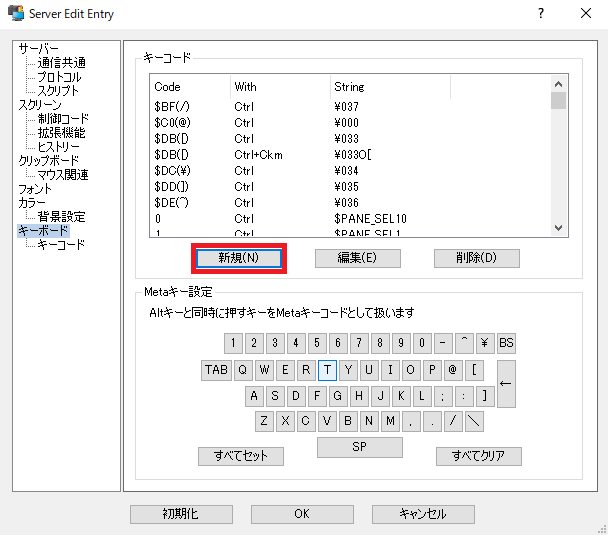Click the 初期化 button
Screen dimensions: 608x535
tap(181, 514)
